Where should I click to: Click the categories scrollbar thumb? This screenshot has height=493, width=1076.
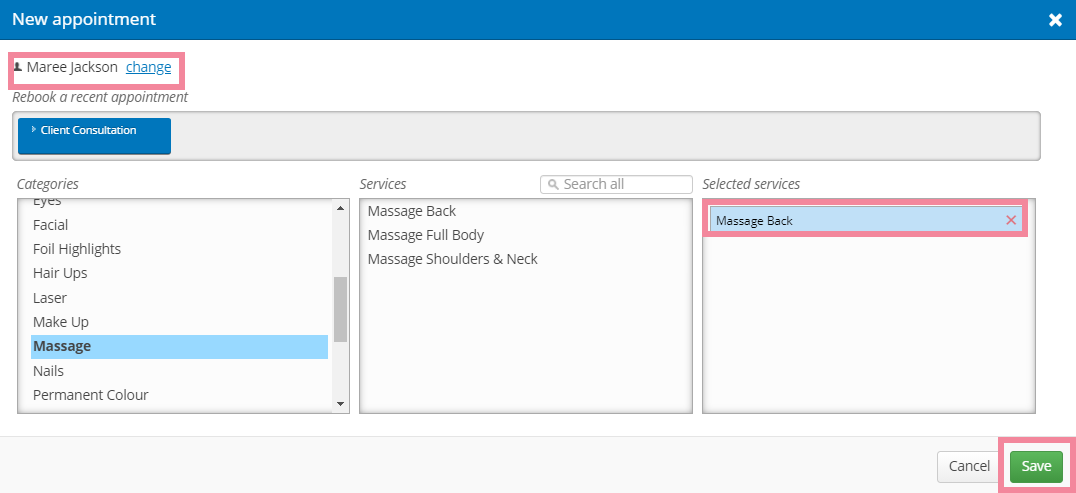pyautogui.click(x=340, y=309)
